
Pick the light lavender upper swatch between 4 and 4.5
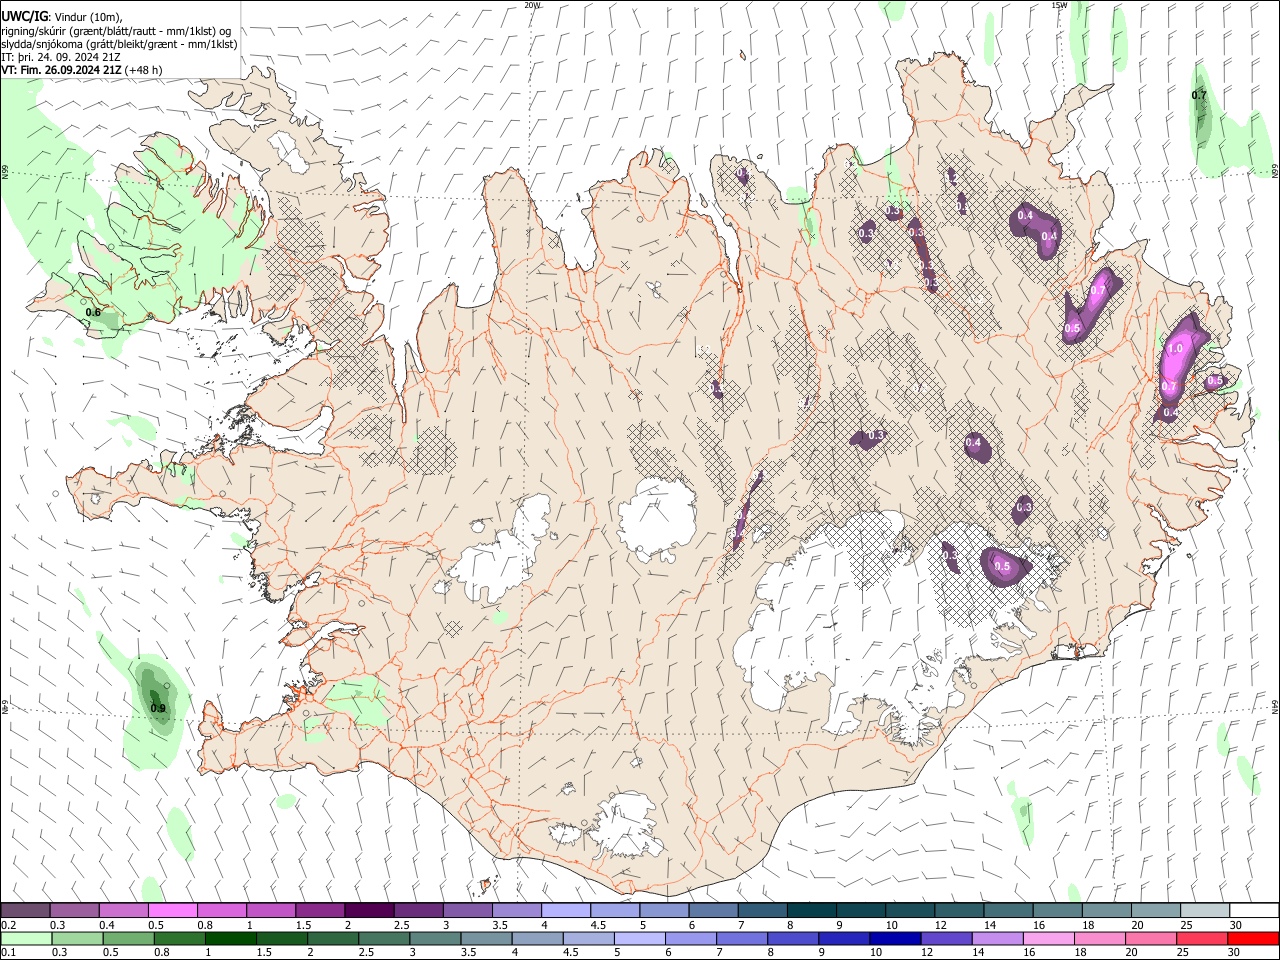tap(566, 911)
